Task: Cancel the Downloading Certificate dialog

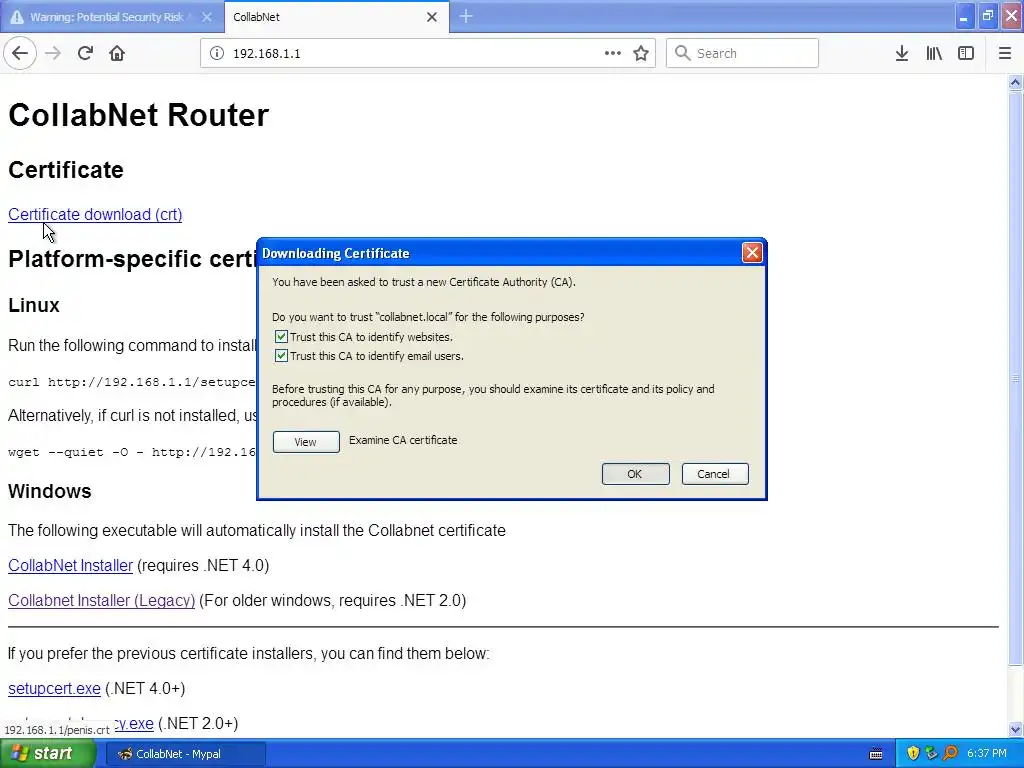Action: tap(714, 474)
